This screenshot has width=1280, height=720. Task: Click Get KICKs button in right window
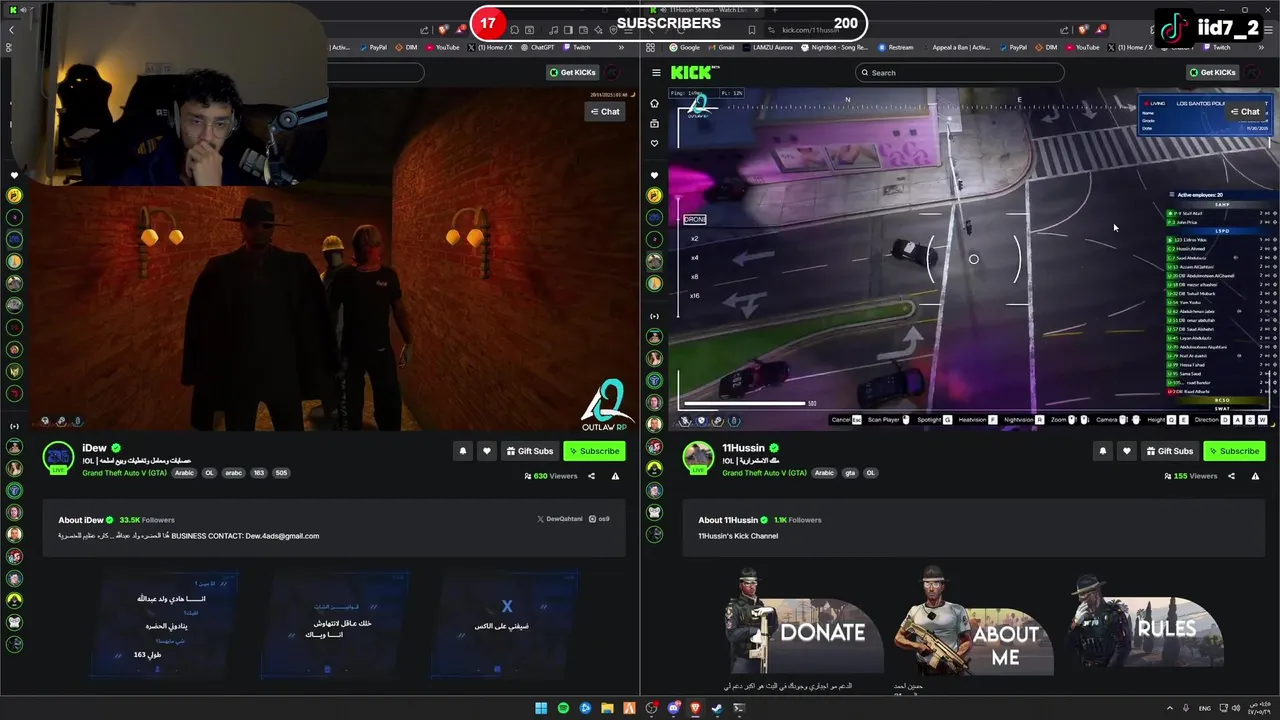coord(1212,72)
